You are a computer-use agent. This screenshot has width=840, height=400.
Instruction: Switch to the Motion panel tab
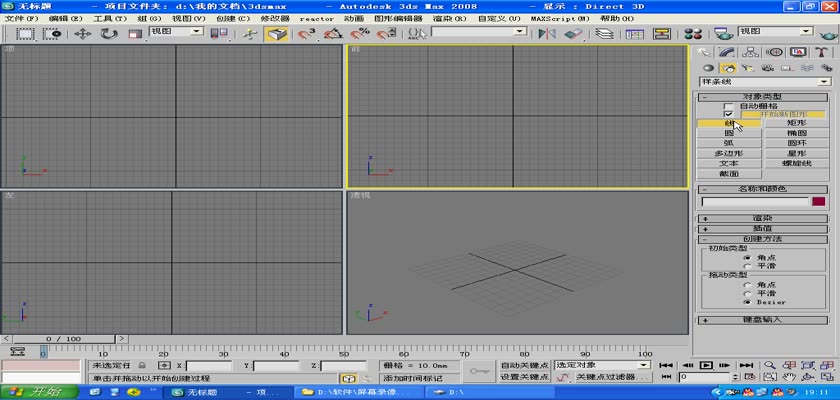coord(774,52)
